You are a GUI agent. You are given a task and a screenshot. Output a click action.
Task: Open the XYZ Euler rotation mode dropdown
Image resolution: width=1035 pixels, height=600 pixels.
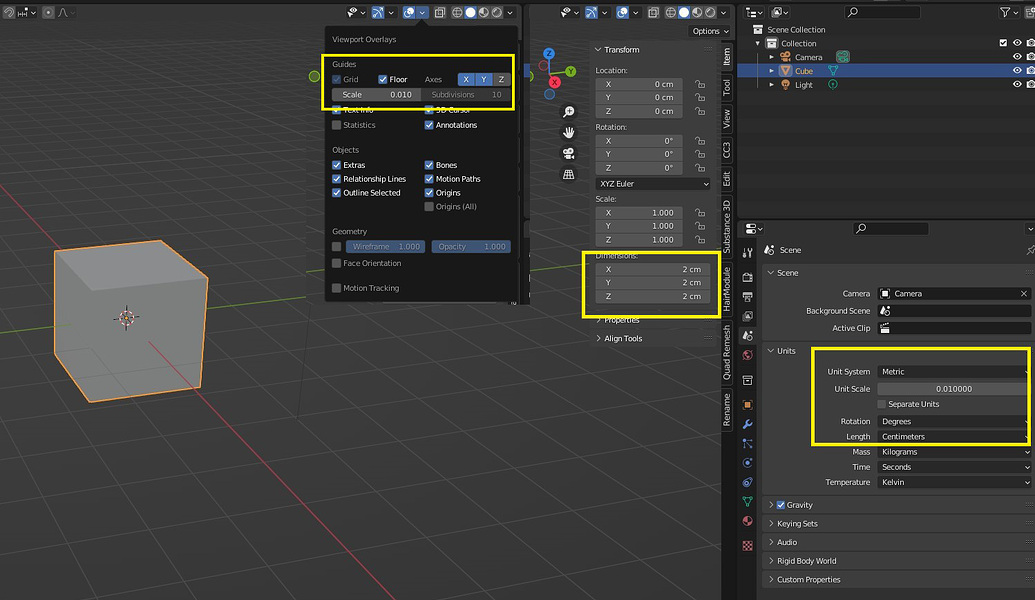click(653, 183)
